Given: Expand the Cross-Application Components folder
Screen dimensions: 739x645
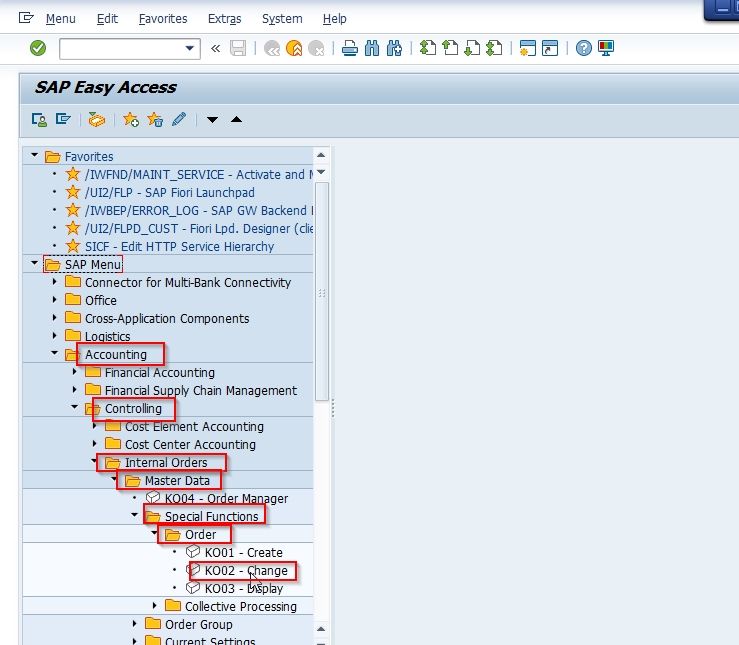Looking at the screenshot, I should coord(54,318).
